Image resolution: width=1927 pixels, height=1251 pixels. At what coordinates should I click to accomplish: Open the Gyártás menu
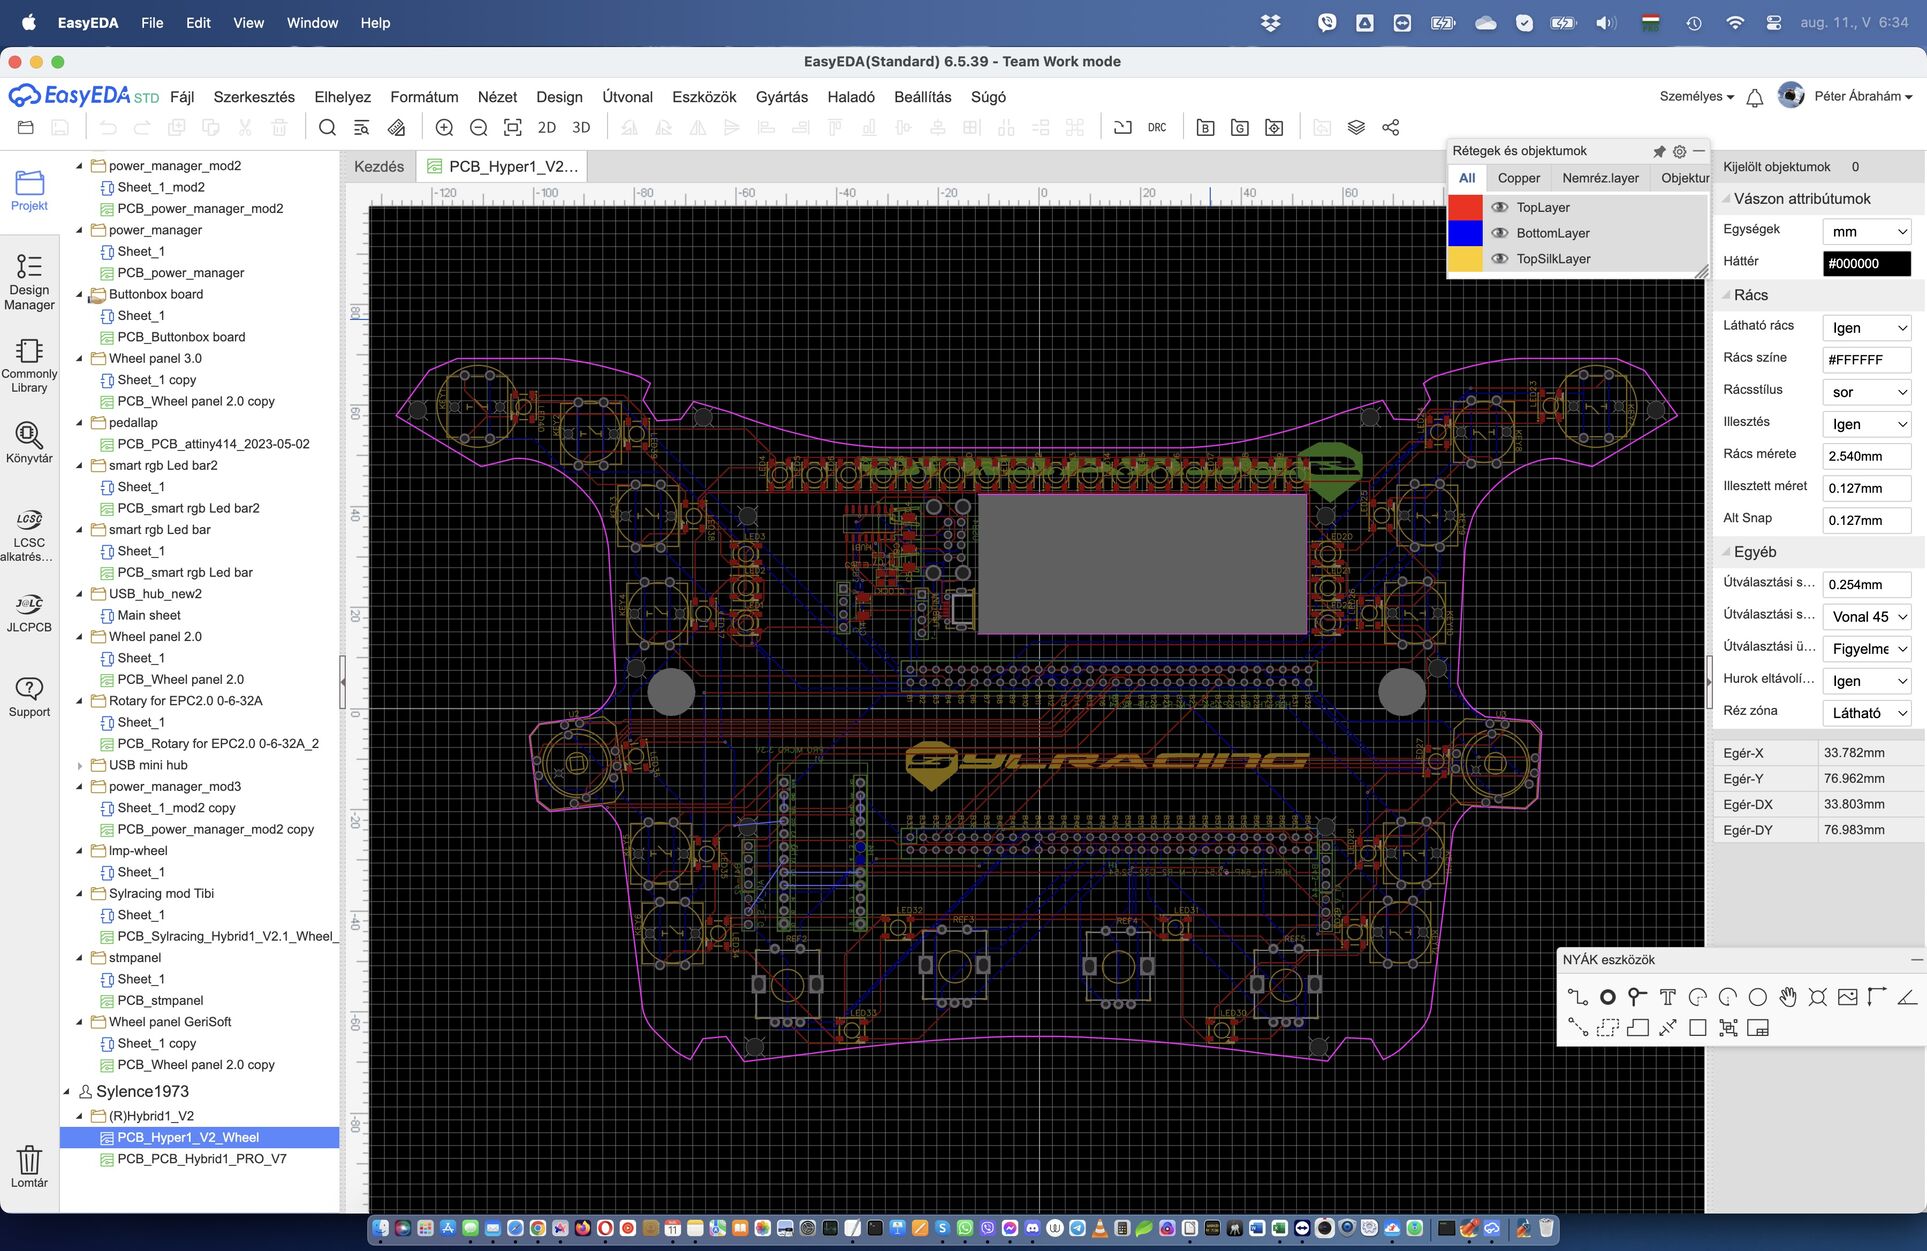781,97
